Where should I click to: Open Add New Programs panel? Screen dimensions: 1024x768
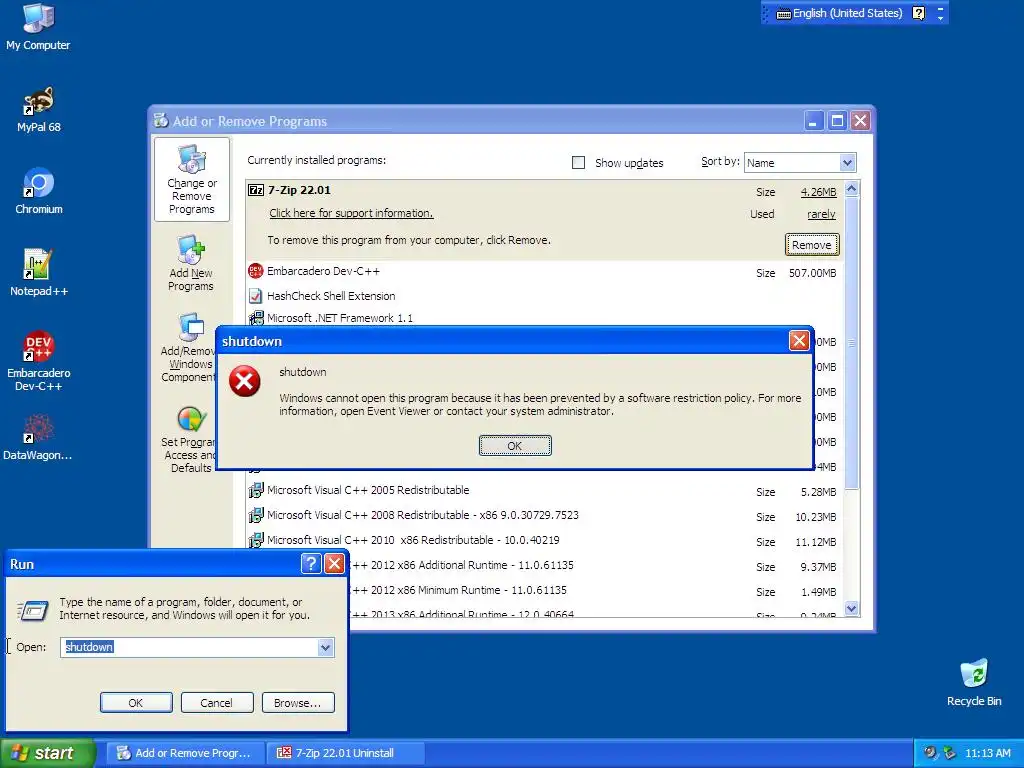[191, 263]
